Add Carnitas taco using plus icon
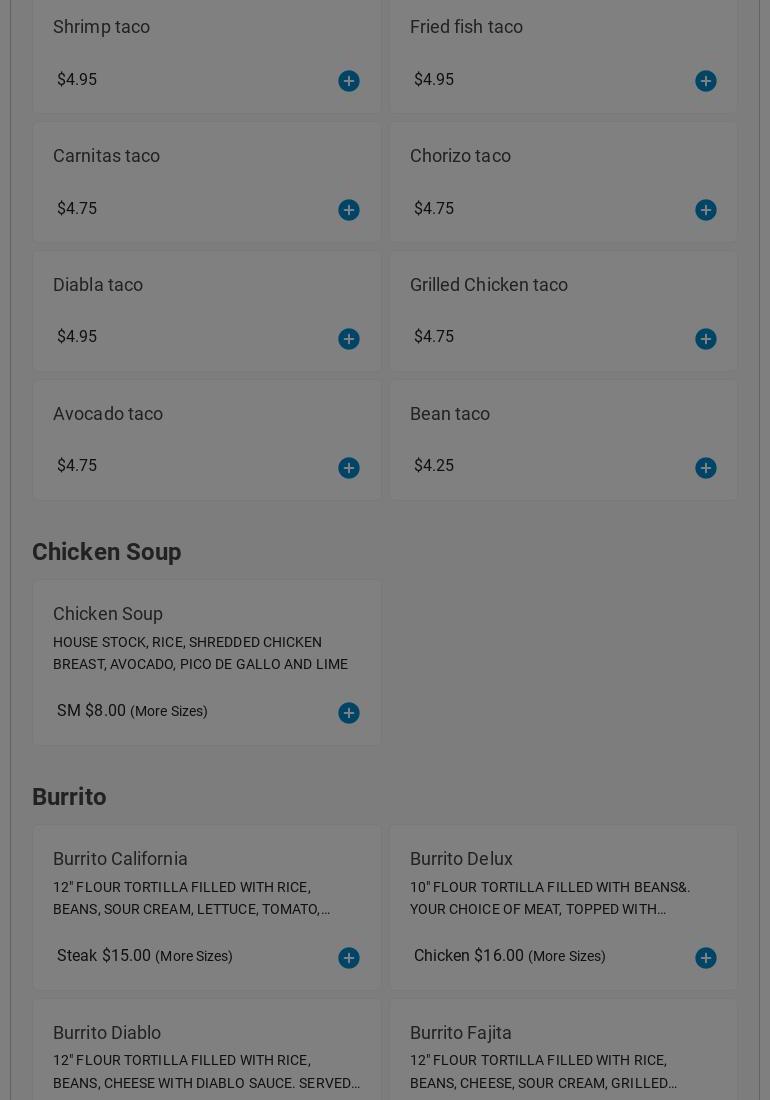The width and height of the screenshot is (770, 1100). (349, 210)
